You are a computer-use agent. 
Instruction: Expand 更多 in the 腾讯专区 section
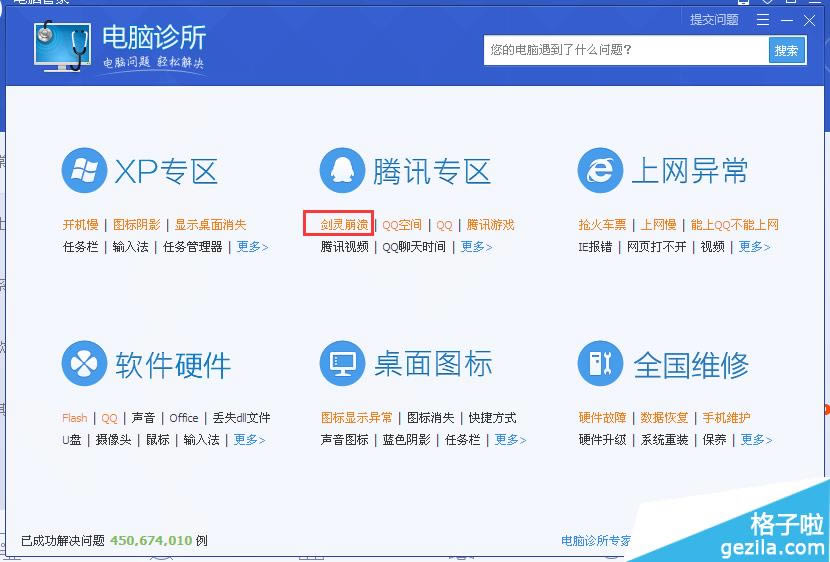(x=476, y=247)
